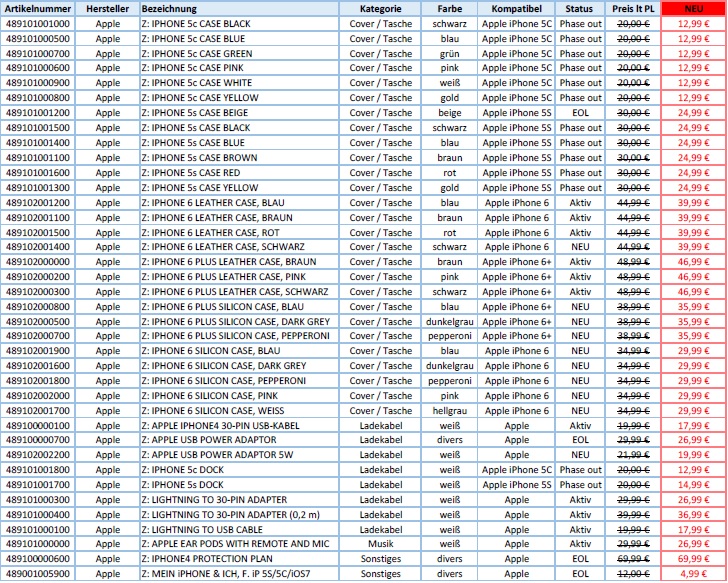Select Z: APPLE IPHONE4 30-PIN USB-KABEL
The width and height of the screenshot is (728, 583).
(239, 425)
